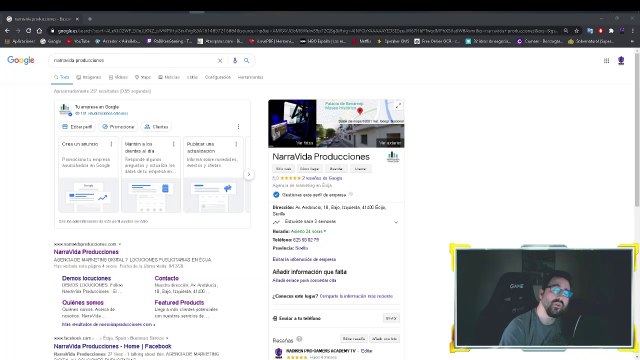Go back with the browser back arrow
Viewport: 640px width, 360px height.
point(7,31)
